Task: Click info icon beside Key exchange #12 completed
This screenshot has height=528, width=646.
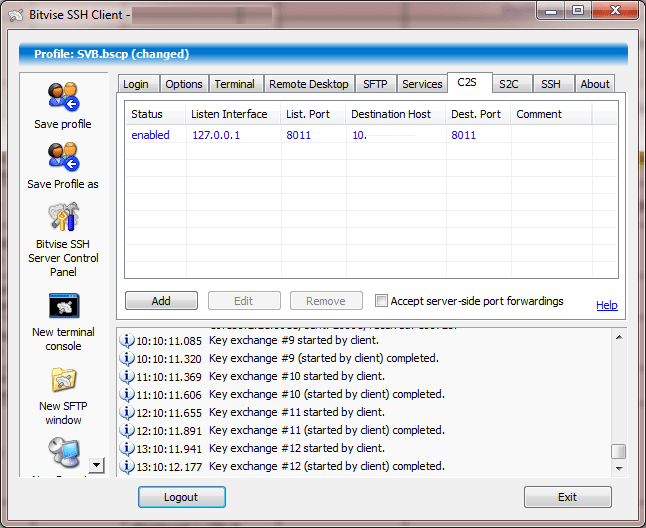Action: [127, 466]
